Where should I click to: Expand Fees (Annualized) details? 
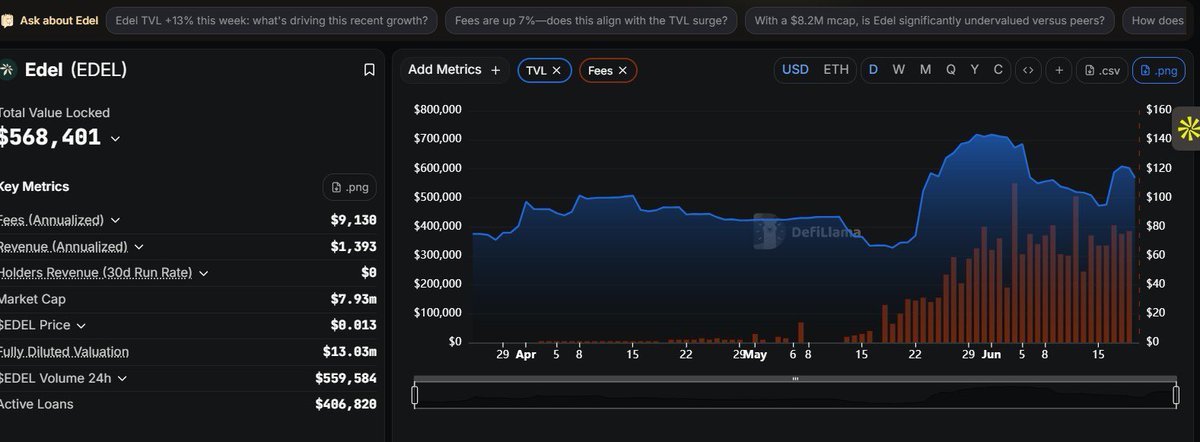(115, 220)
